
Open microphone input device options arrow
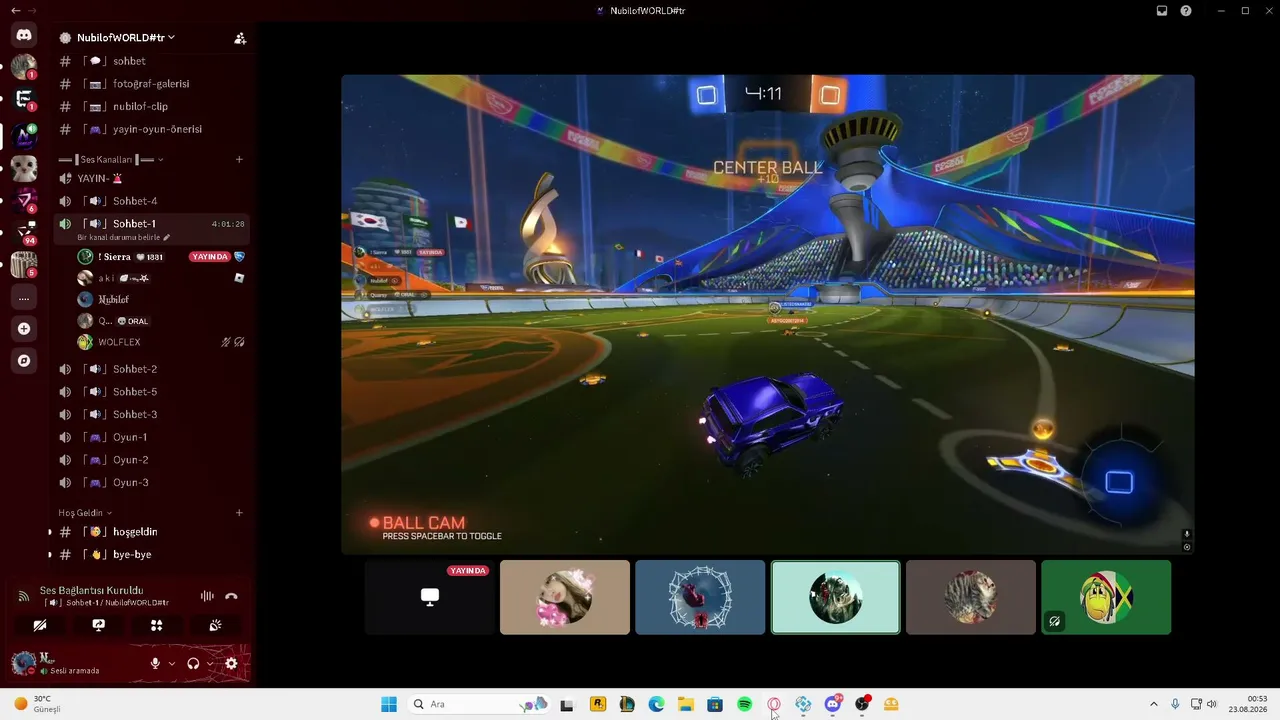(x=172, y=663)
